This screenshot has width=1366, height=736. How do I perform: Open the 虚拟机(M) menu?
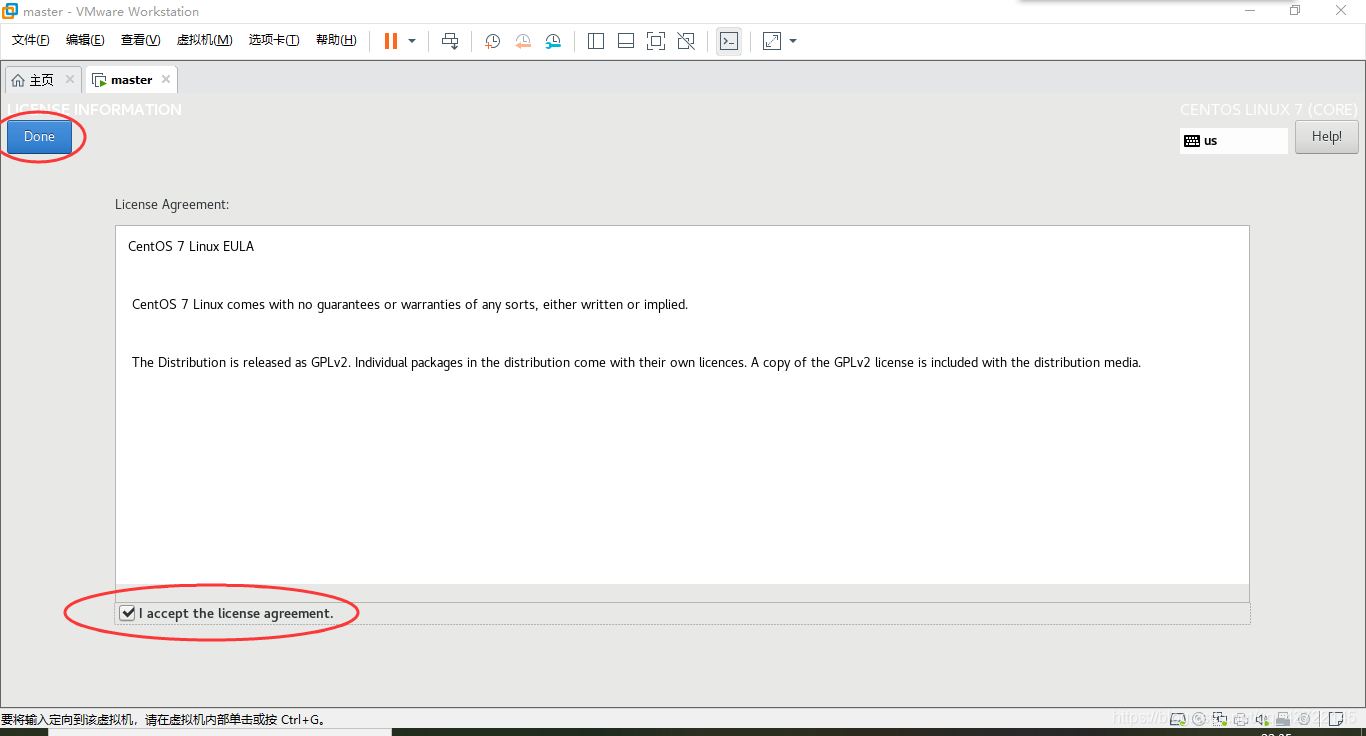[x=204, y=40]
